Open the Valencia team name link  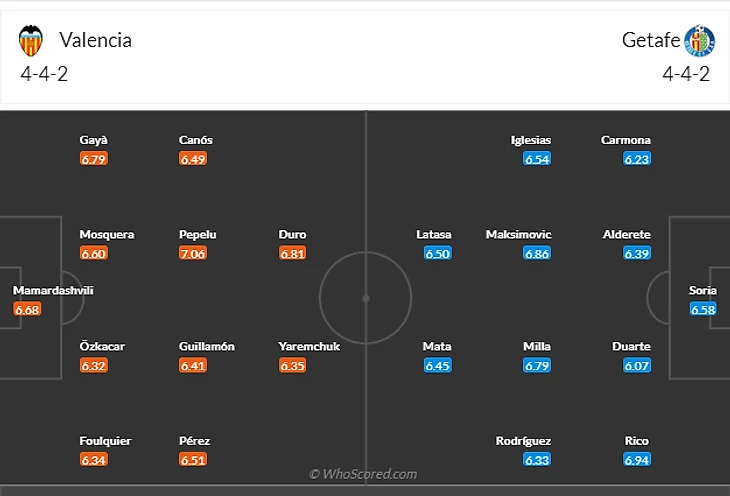tap(95, 40)
